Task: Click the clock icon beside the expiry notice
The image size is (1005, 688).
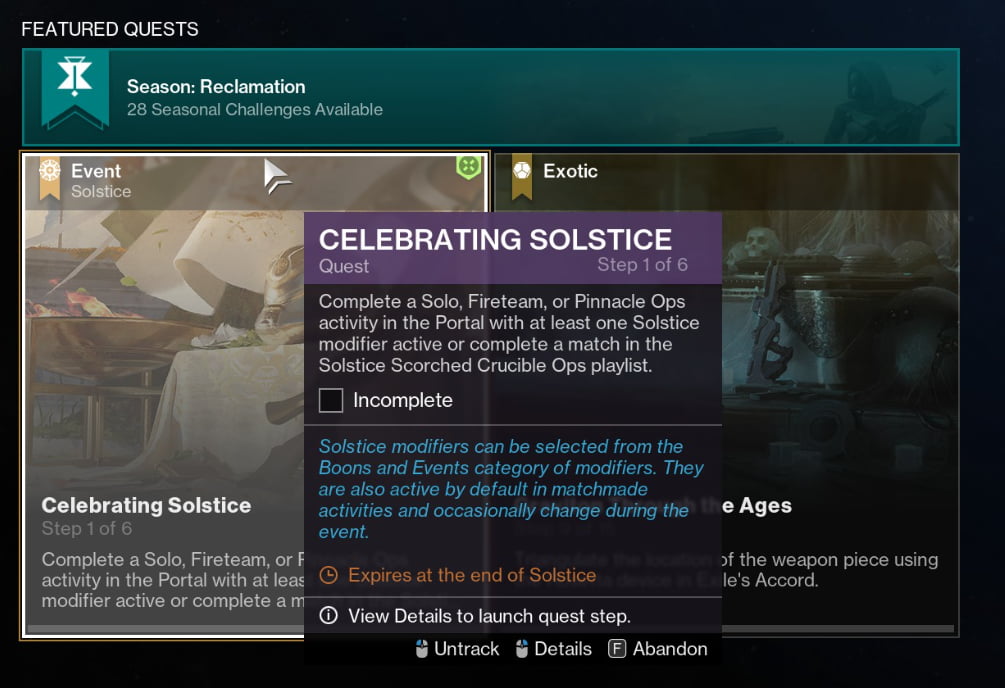Action: point(328,575)
